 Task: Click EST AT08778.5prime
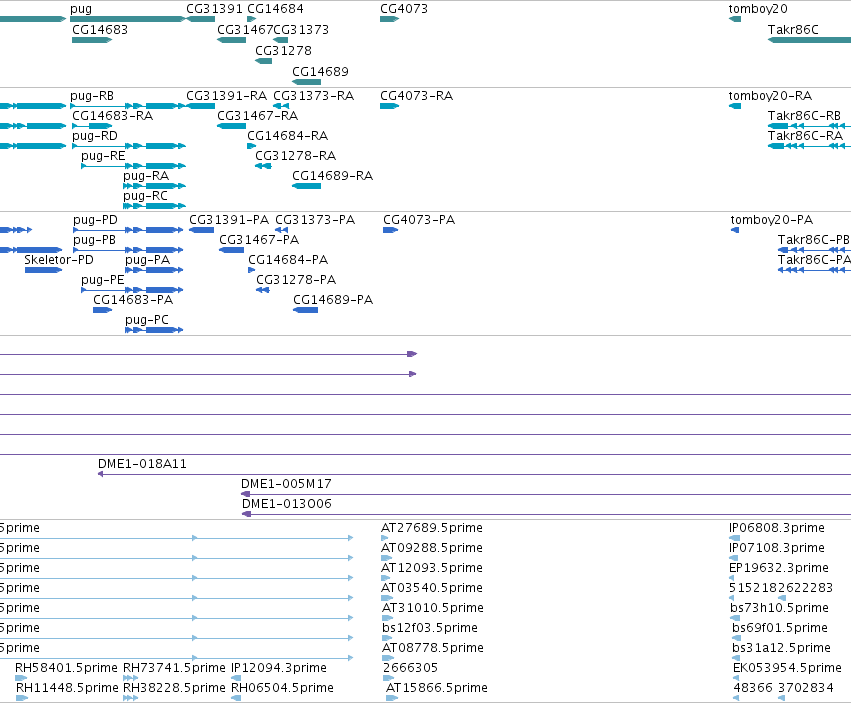tap(432, 648)
